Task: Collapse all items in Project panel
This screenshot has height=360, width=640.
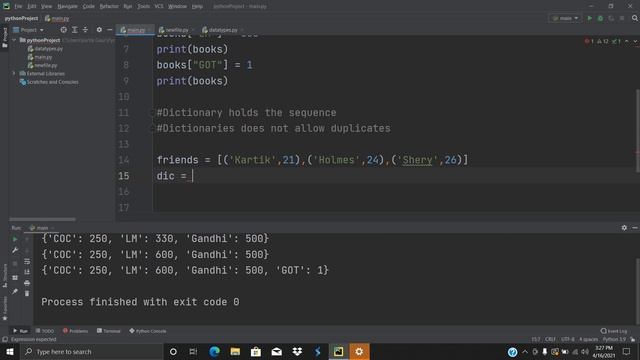Action: click(x=85, y=30)
